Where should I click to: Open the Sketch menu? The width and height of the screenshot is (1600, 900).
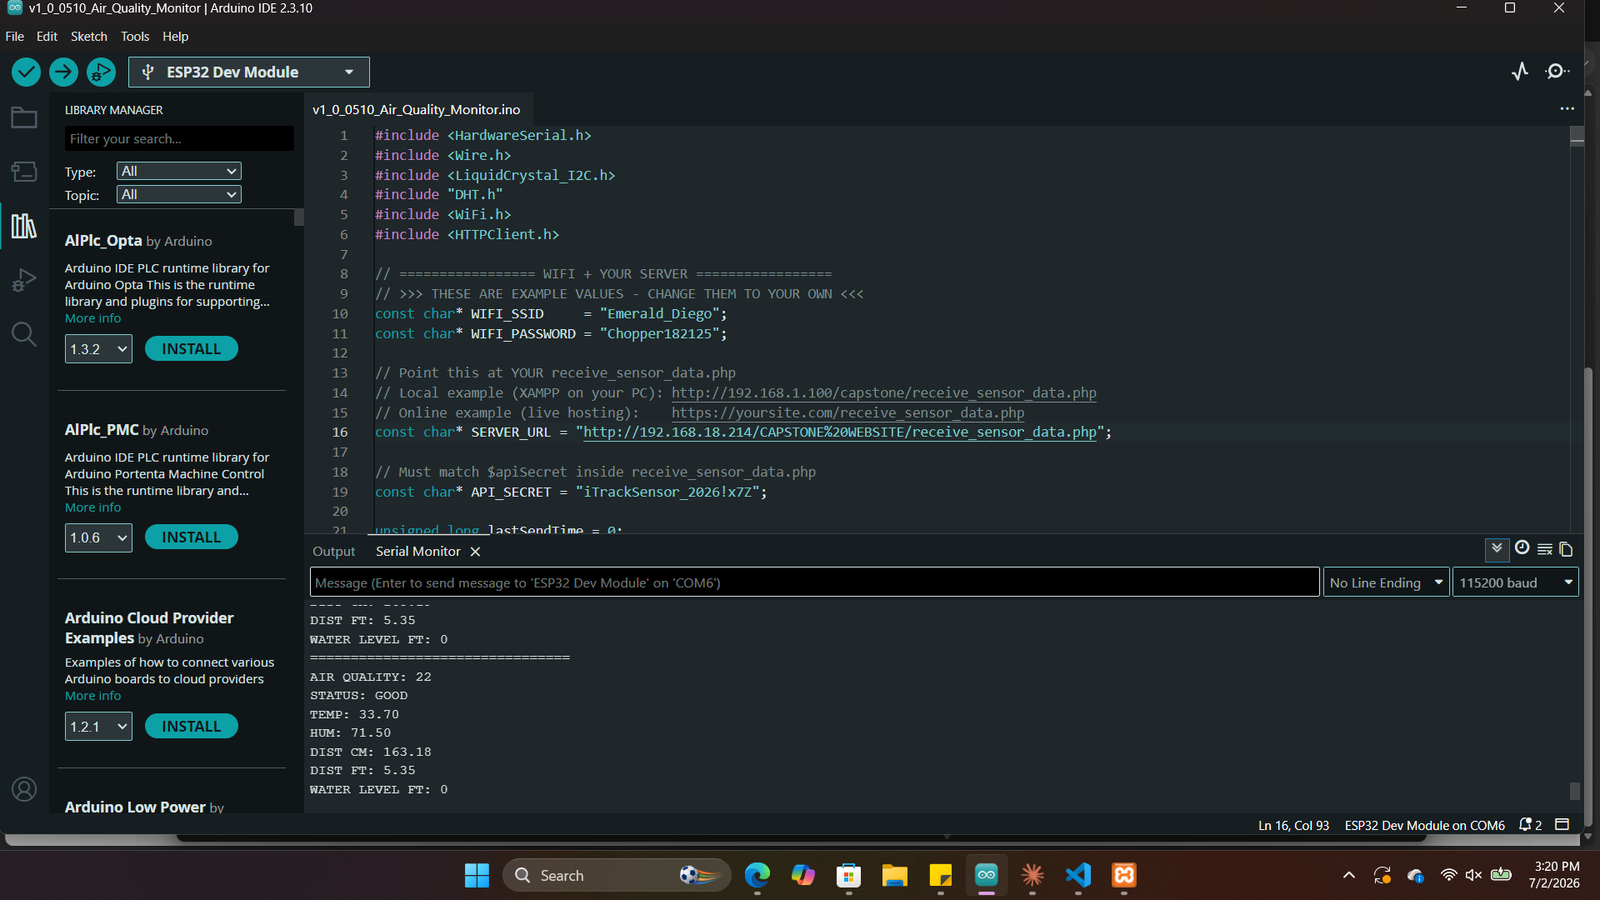pyautogui.click(x=89, y=36)
